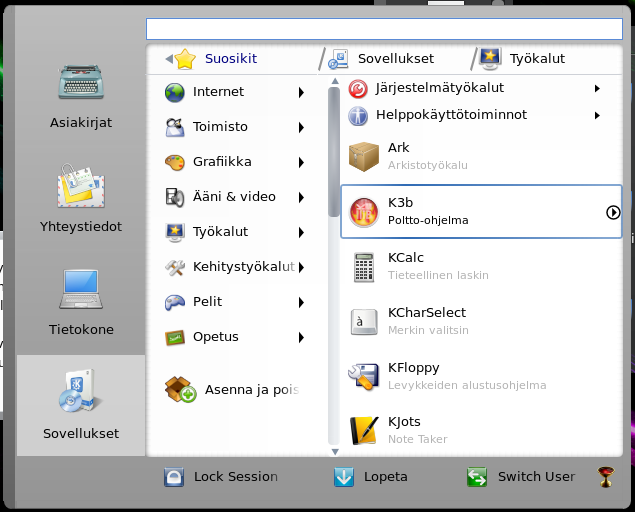This screenshot has width=635, height=512.
Task: Open the Toimisto category row
Action: 235,127
